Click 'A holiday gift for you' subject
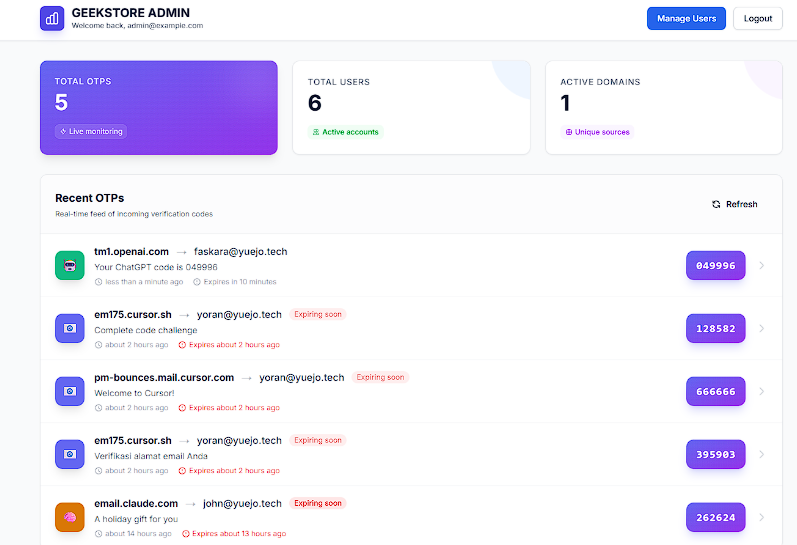 point(136,519)
